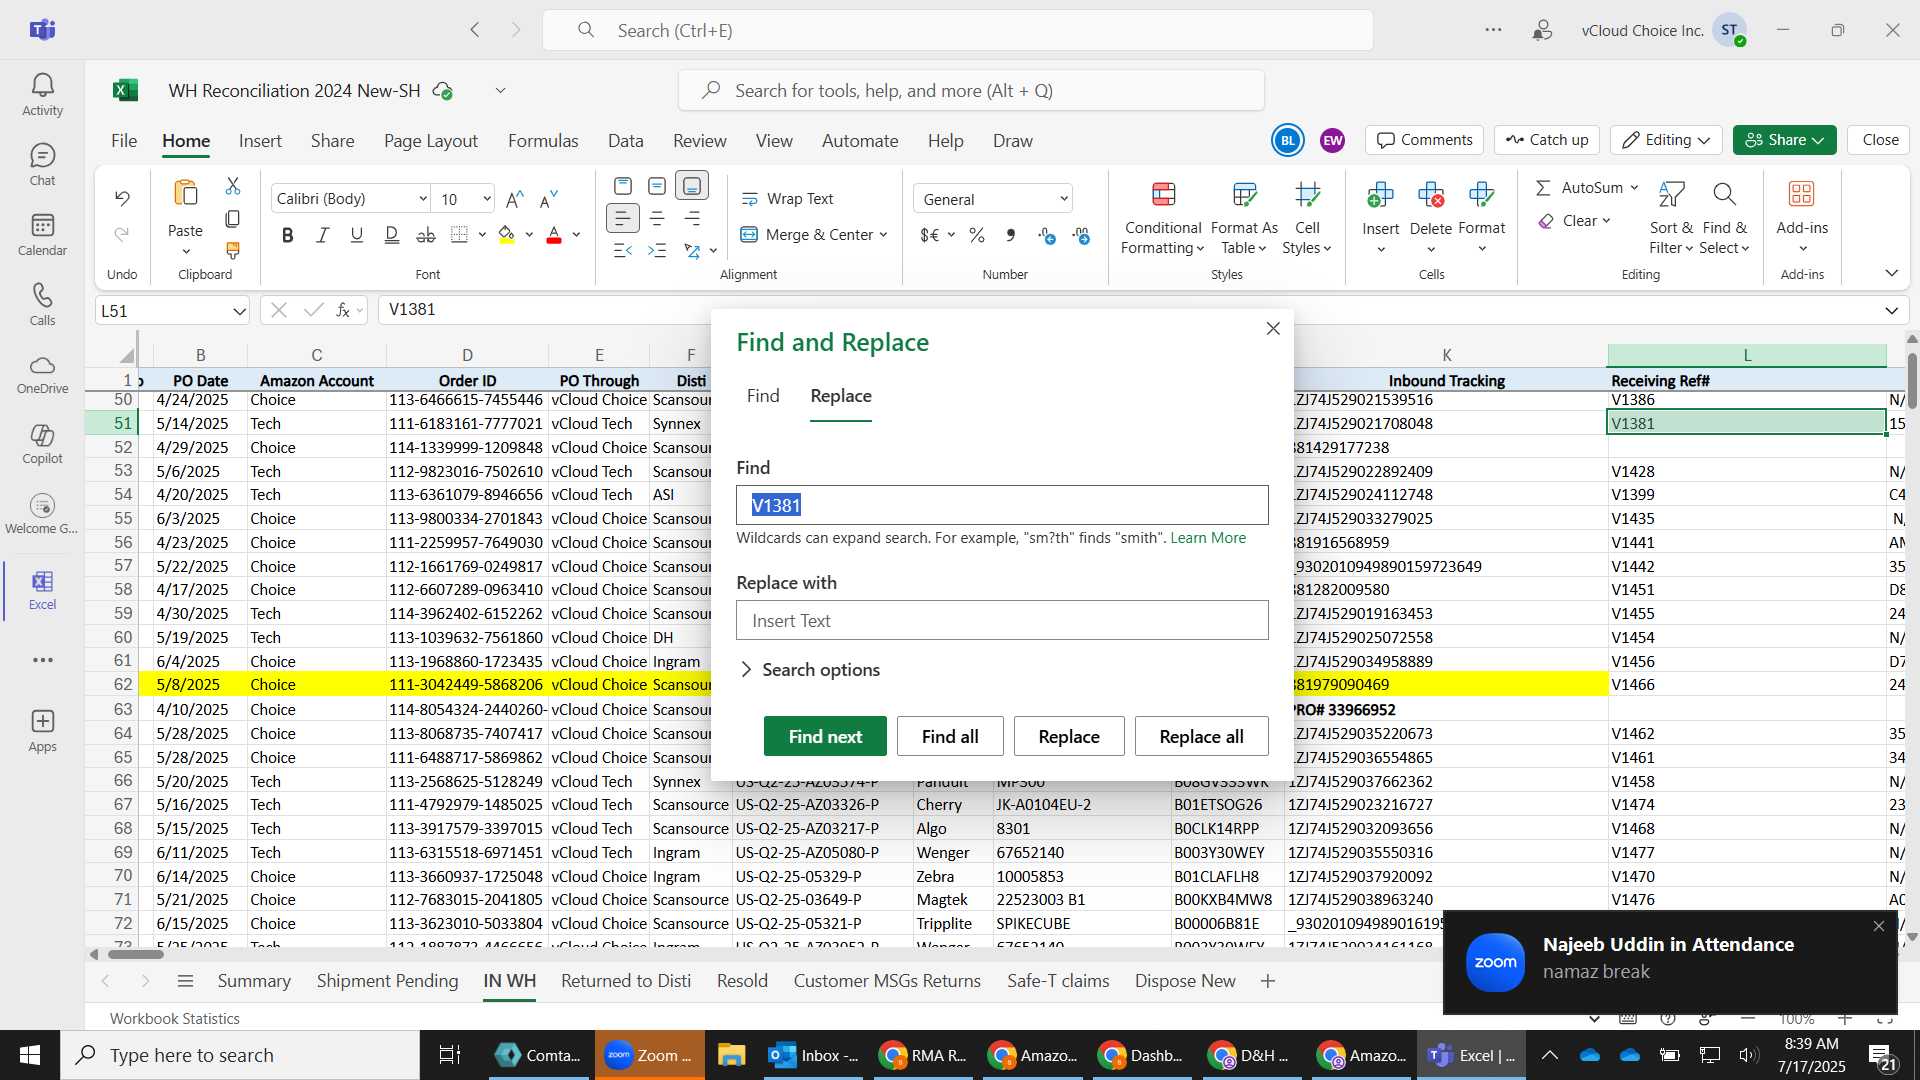Open Calendar in the Teams sidebar
This screenshot has height=1080, width=1920.
click(x=42, y=235)
